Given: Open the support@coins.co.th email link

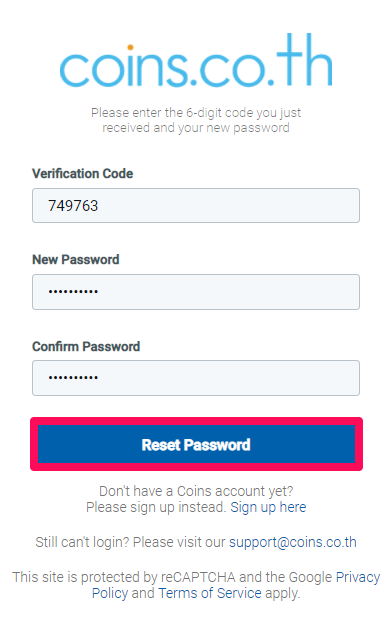Looking at the screenshot, I should click(x=292, y=542).
